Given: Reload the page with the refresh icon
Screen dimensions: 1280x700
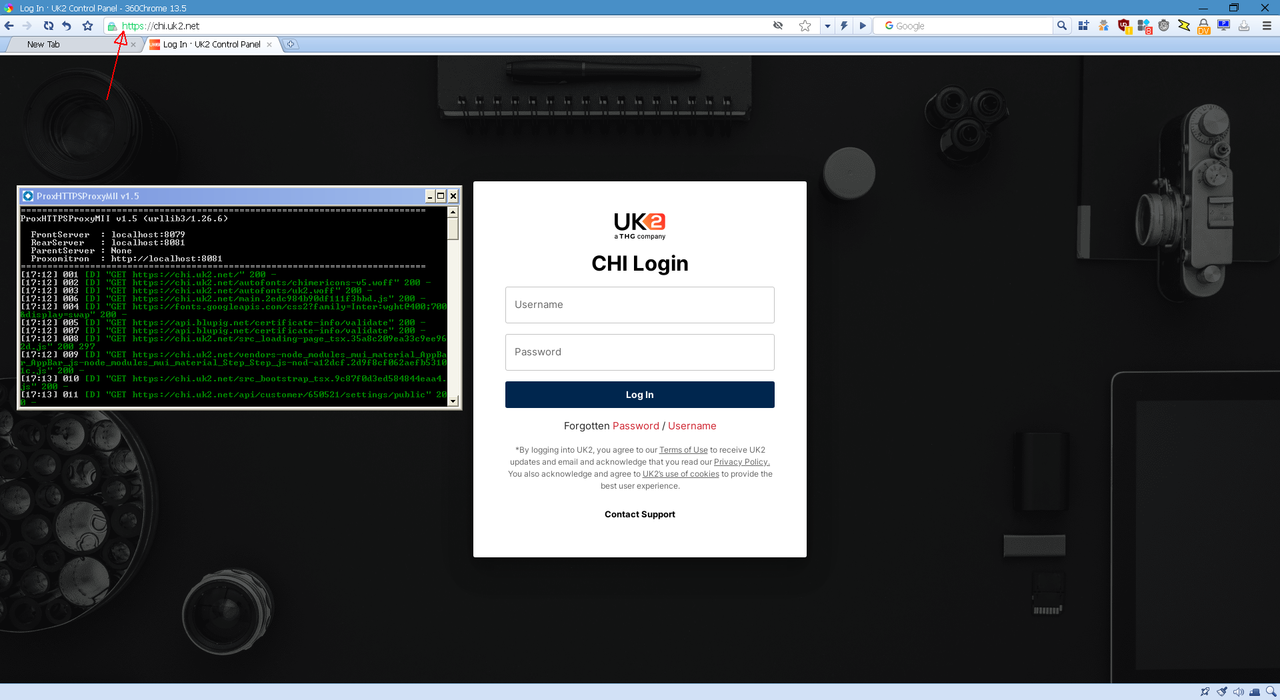Looking at the screenshot, I should [x=48, y=26].
